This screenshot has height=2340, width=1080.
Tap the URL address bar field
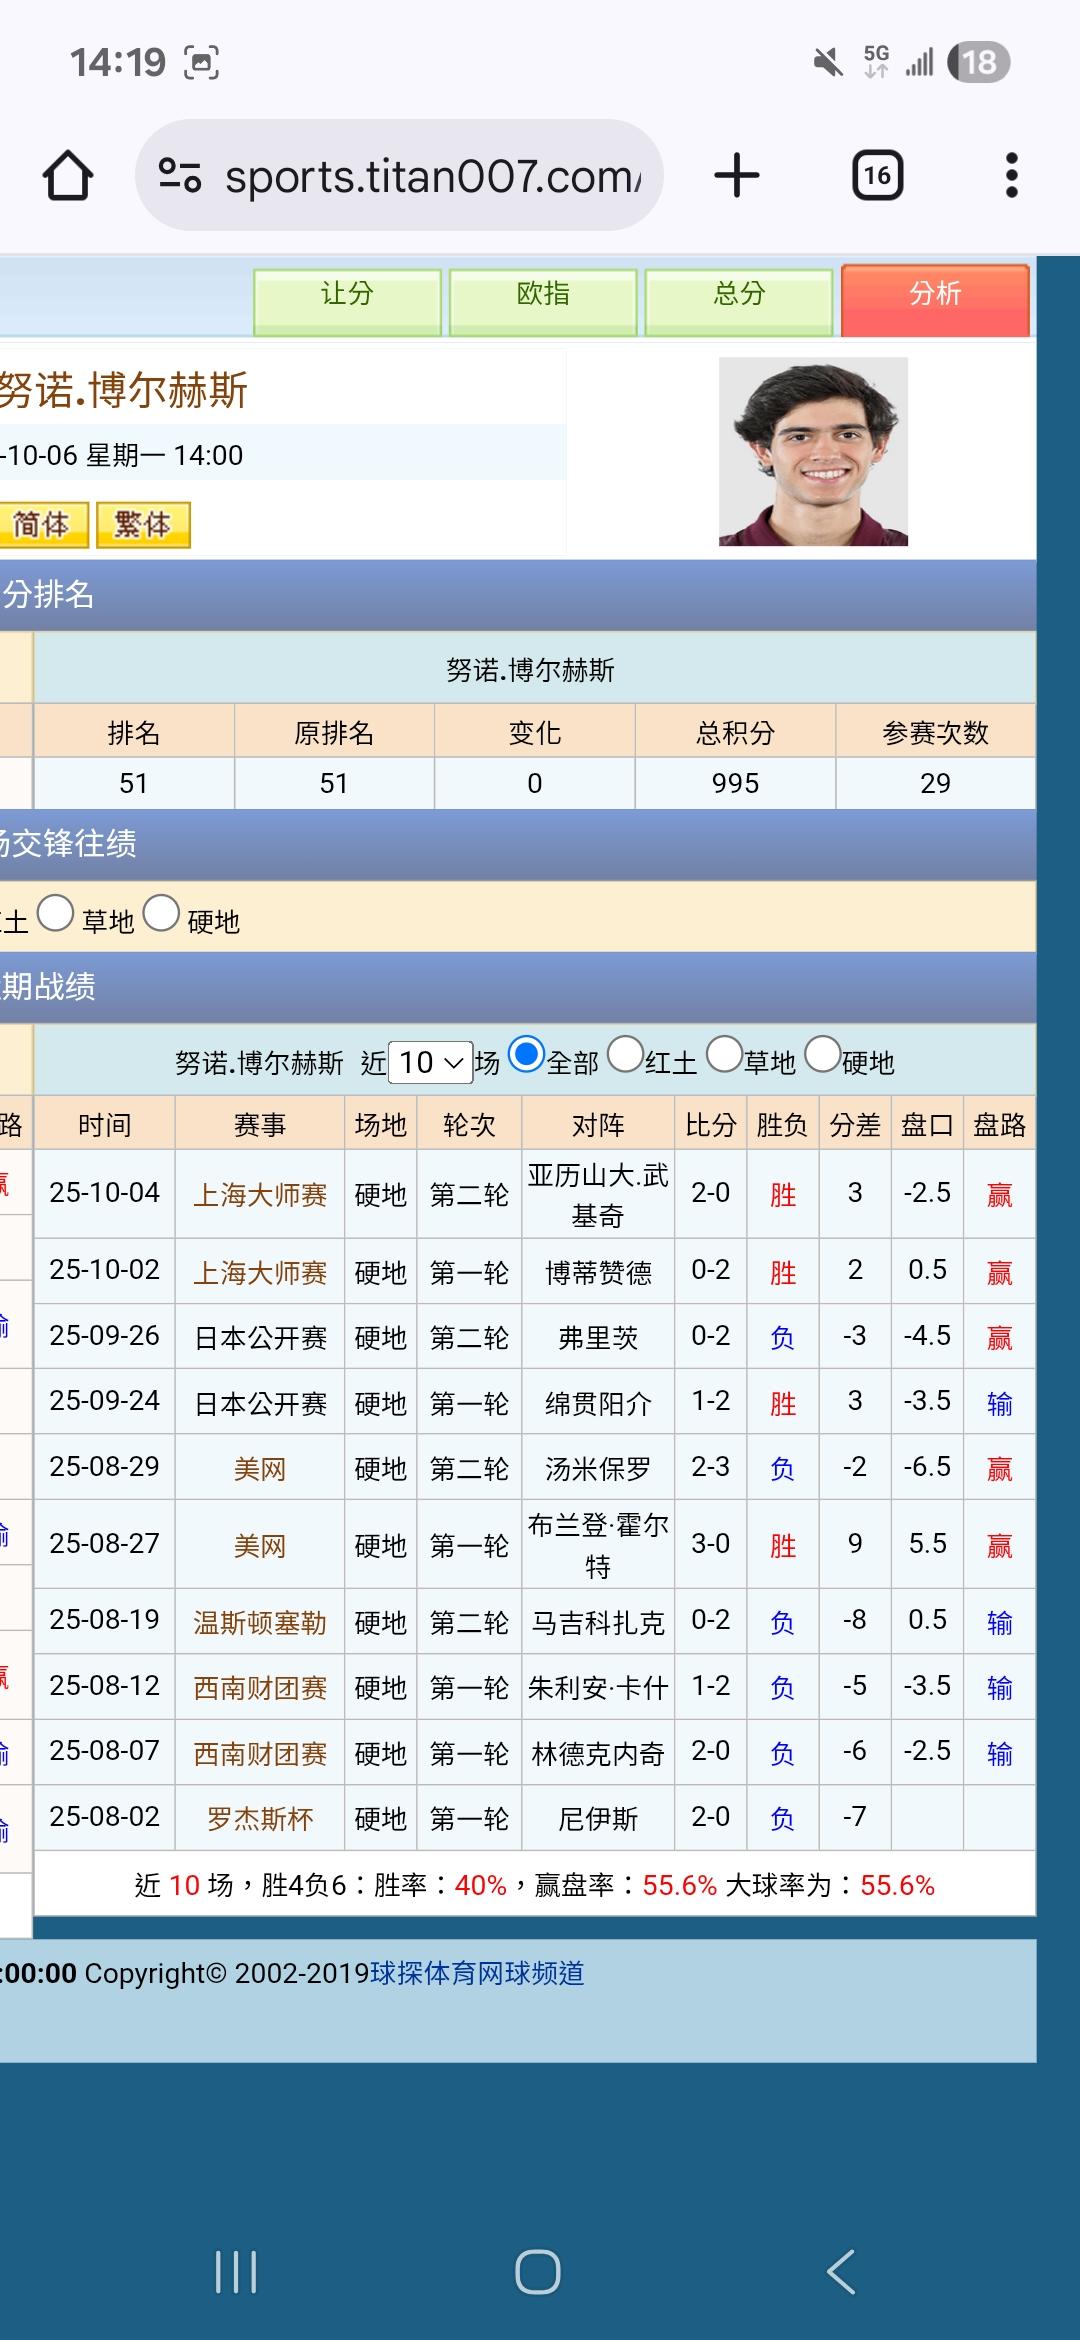tap(430, 176)
